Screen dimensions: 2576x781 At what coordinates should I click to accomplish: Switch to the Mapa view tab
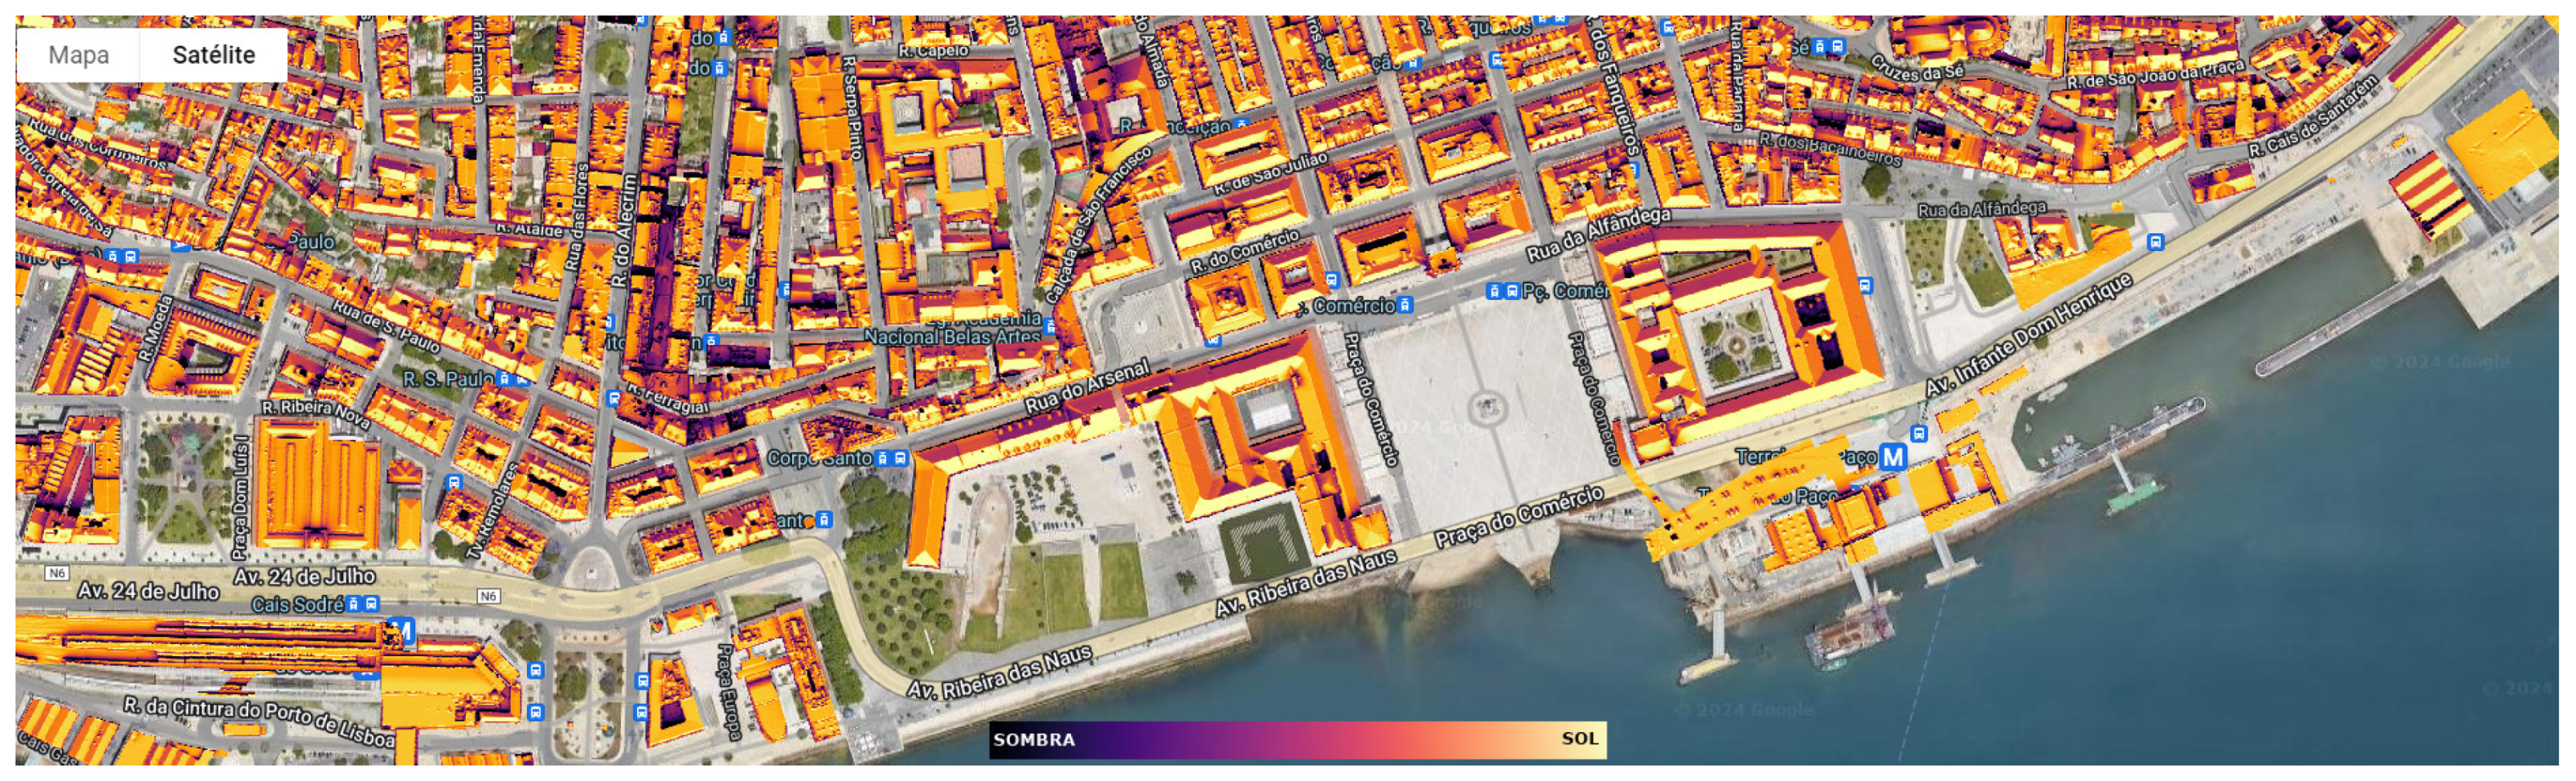[78, 55]
